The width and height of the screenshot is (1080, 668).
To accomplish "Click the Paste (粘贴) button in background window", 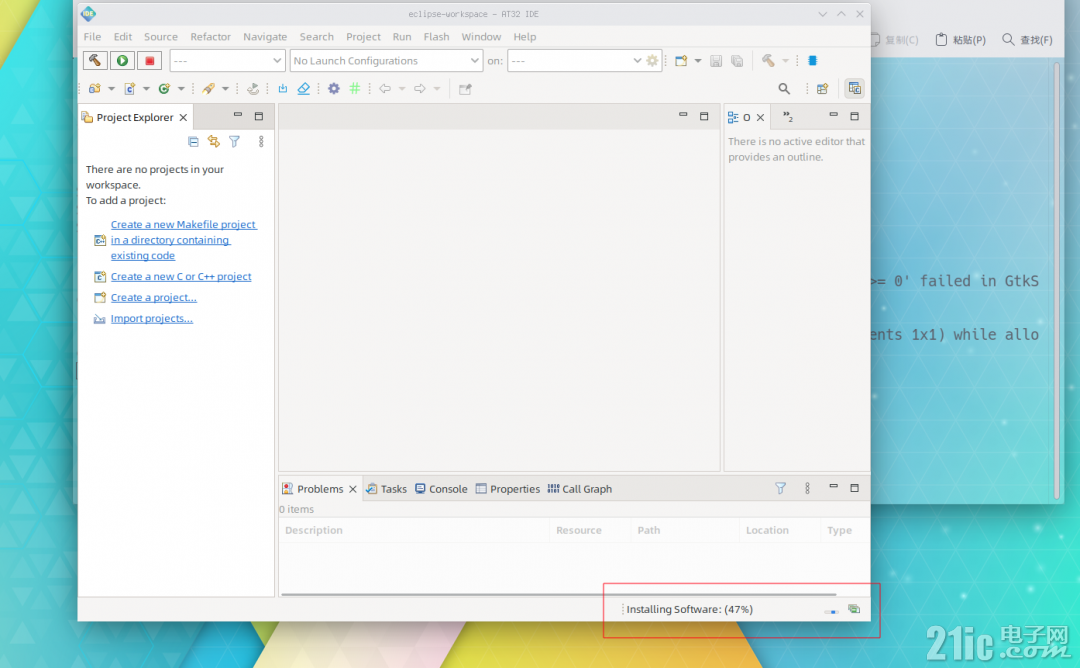I will click(961, 40).
